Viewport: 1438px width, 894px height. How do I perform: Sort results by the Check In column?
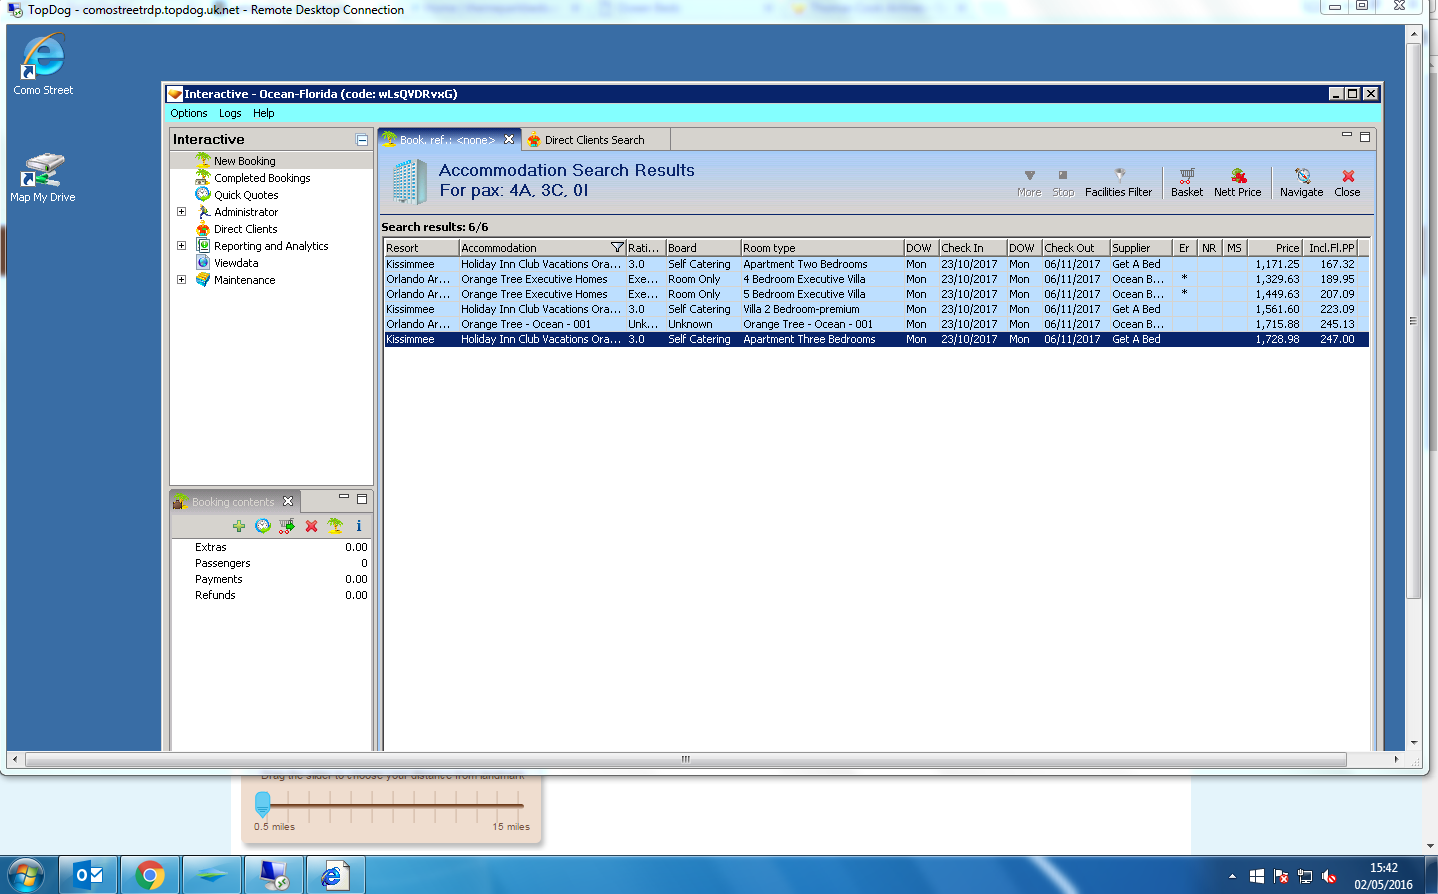click(972, 248)
